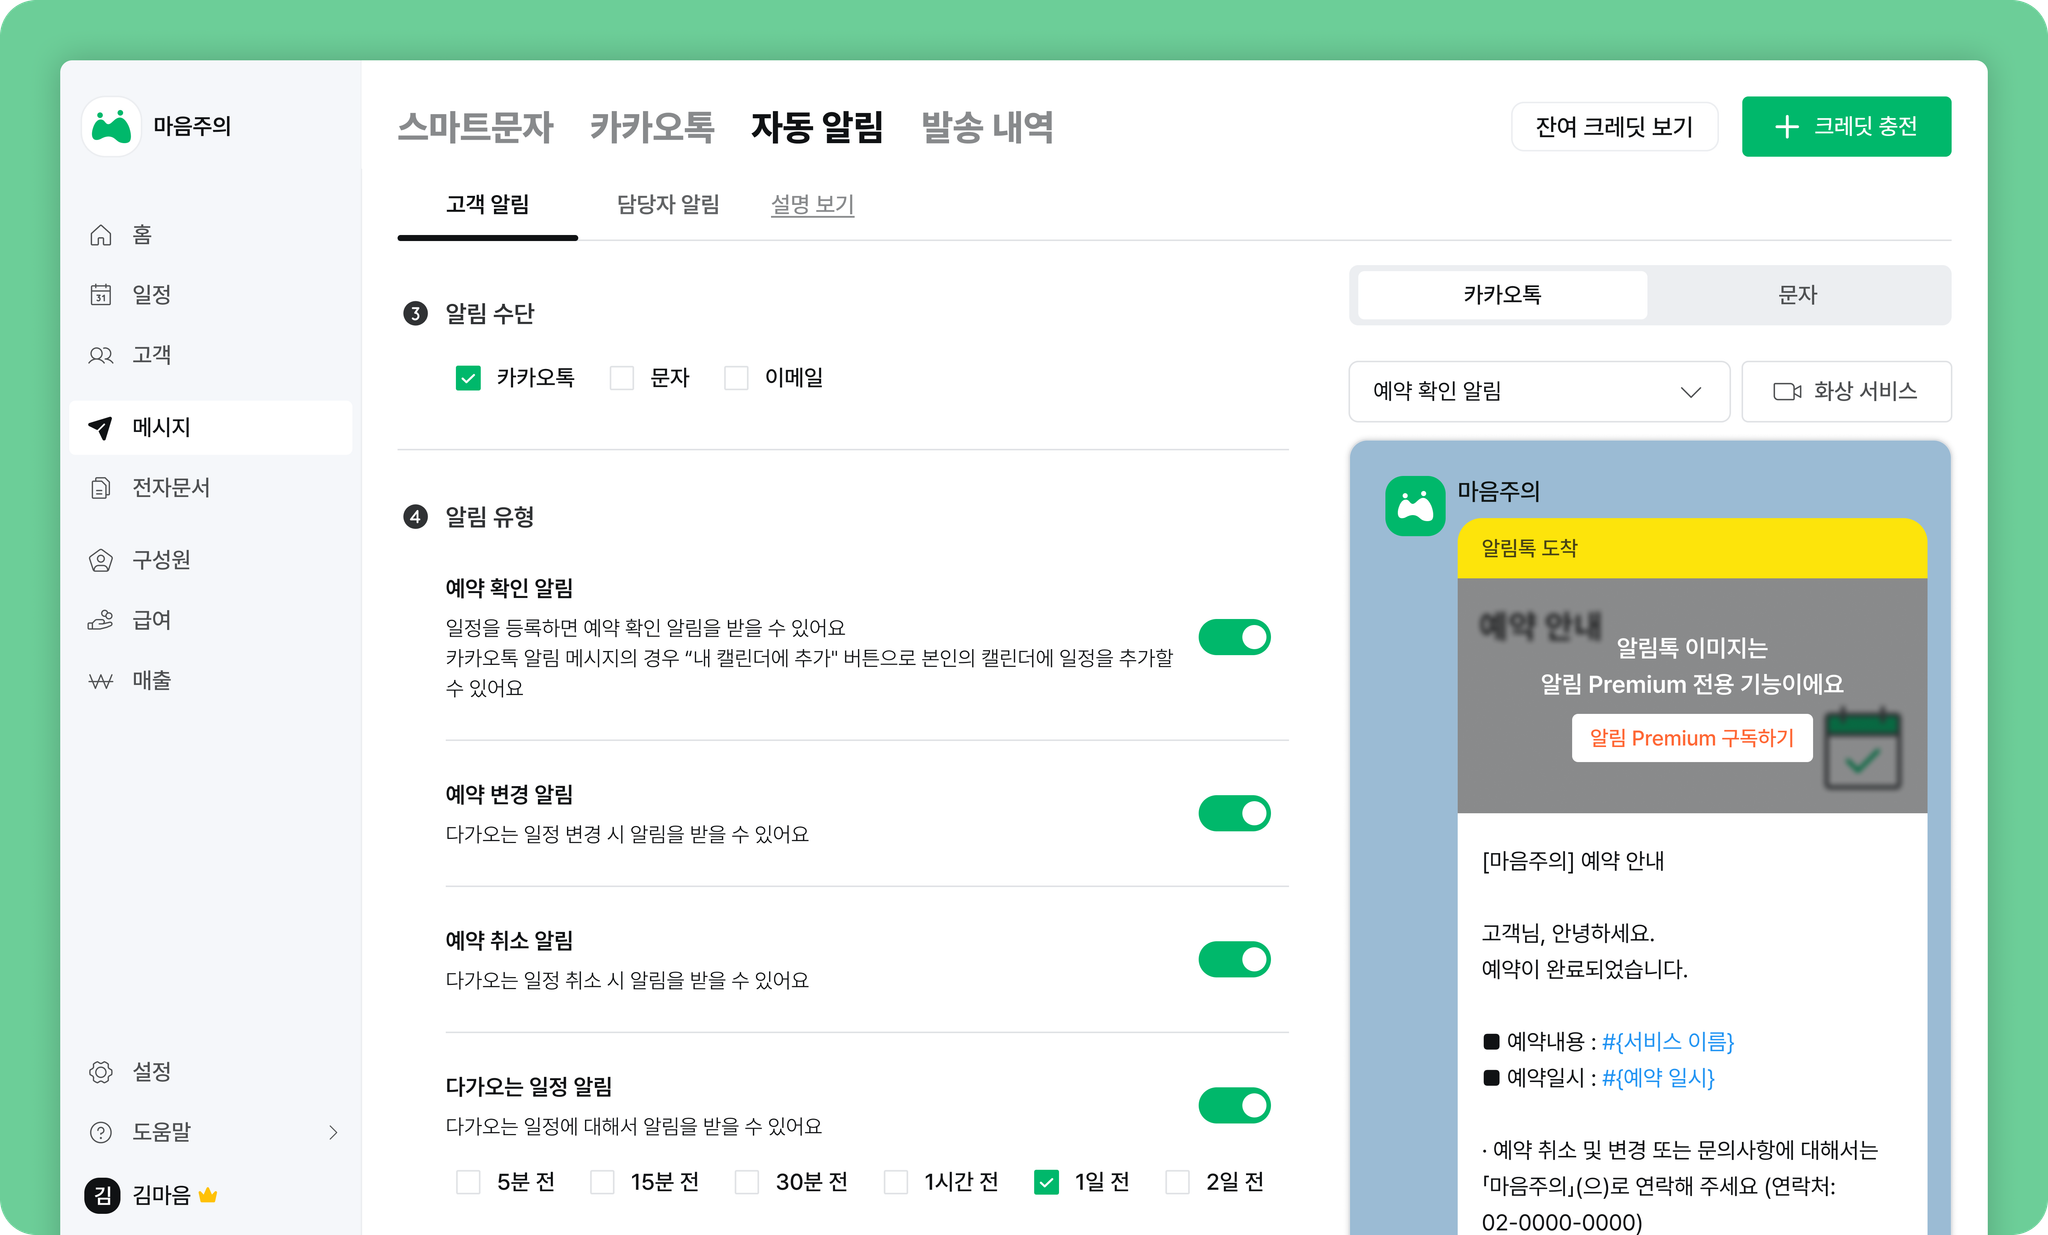The width and height of the screenshot is (2048, 1235).
Task: Turn off the 다가오는 일정 알림 switch
Action: [x=1235, y=1105]
